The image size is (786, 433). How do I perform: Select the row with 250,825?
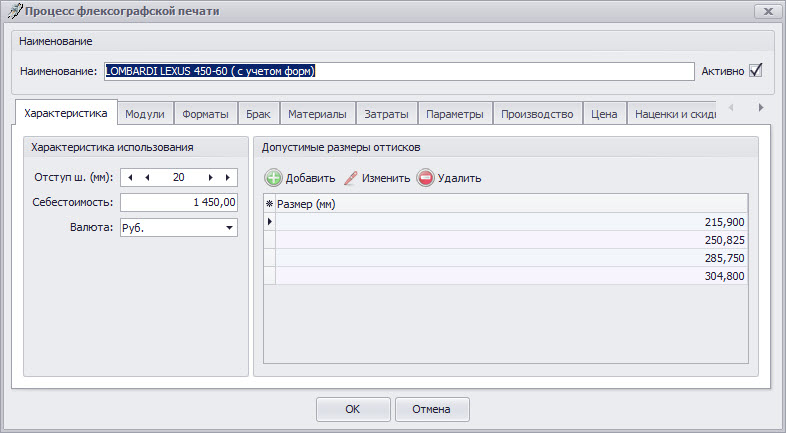[512, 240]
